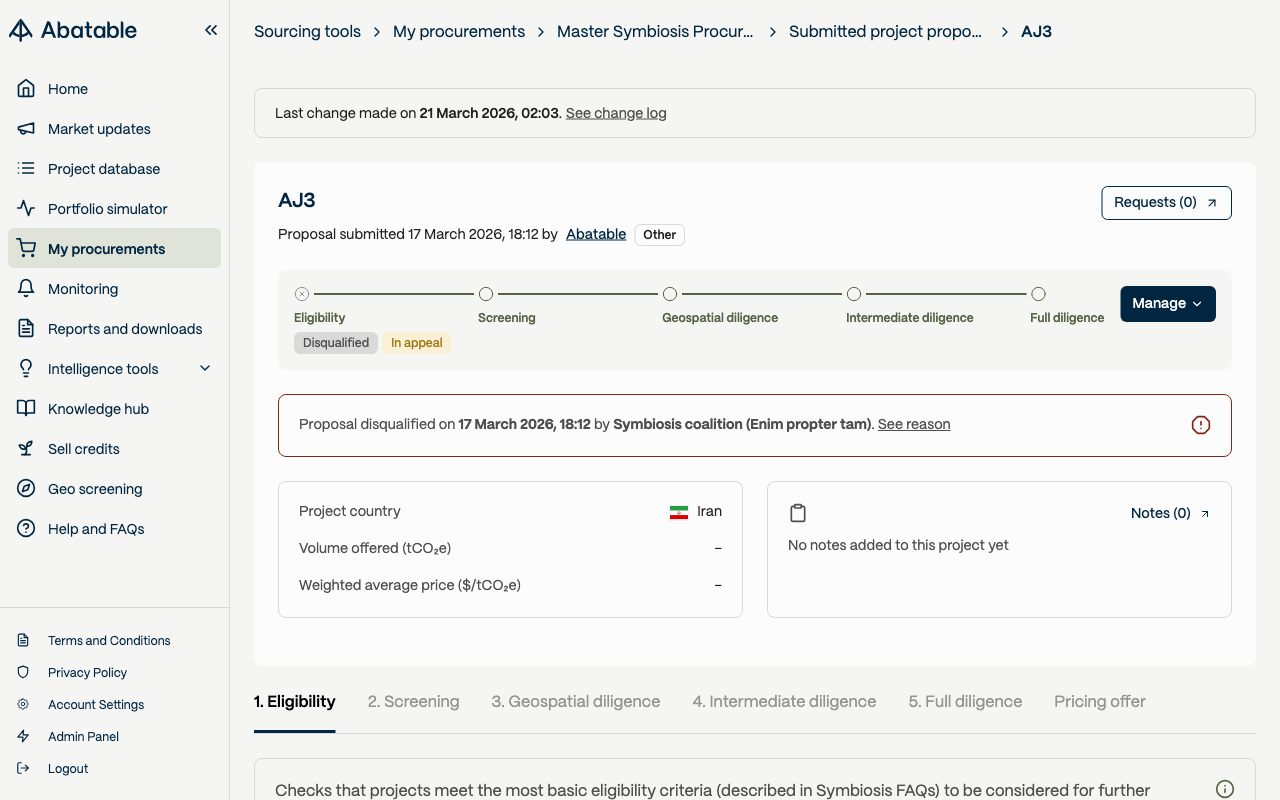Expand the Intelligence tools menu

tap(114, 369)
